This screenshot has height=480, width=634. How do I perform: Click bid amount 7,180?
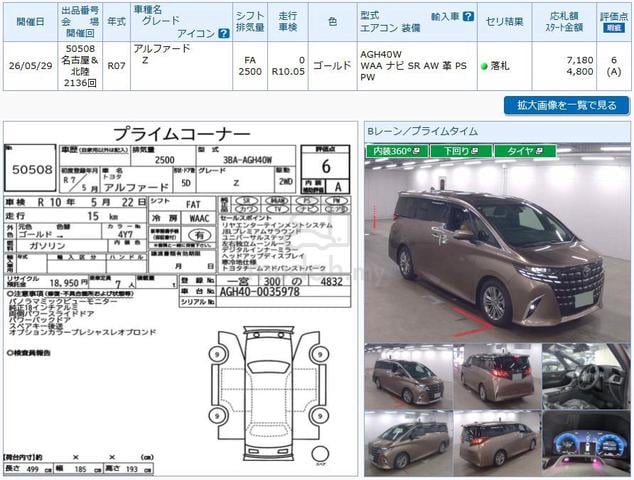[579, 60]
